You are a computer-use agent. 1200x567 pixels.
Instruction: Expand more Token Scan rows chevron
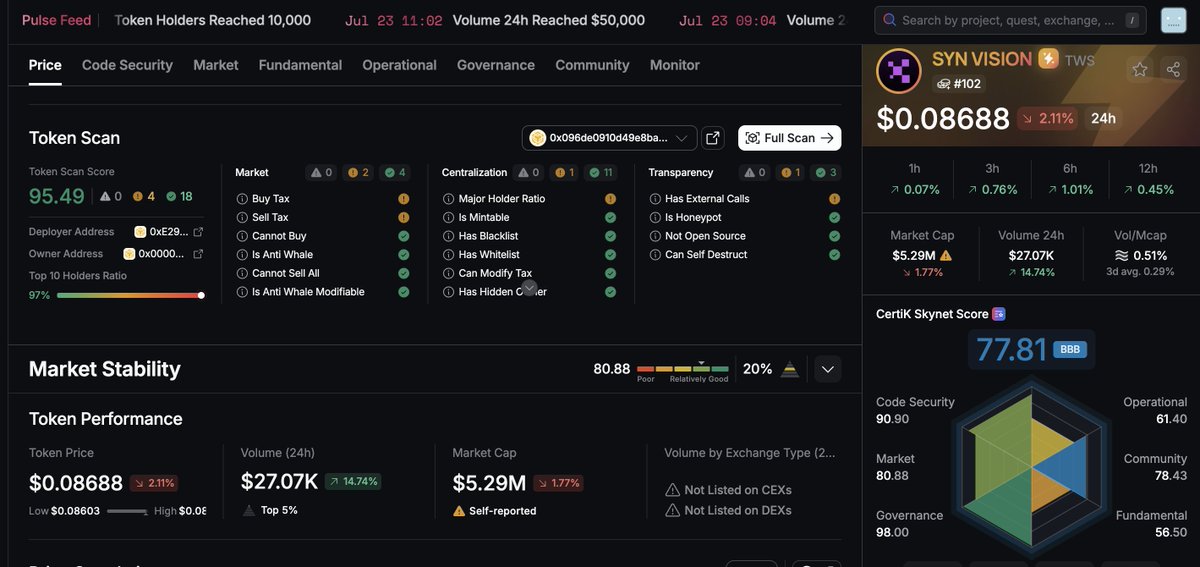click(530, 288)
